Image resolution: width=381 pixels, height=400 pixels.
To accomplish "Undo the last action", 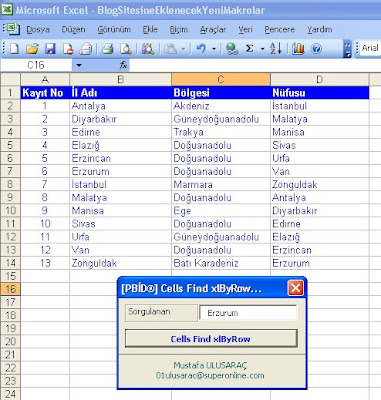I will (201, 49).
